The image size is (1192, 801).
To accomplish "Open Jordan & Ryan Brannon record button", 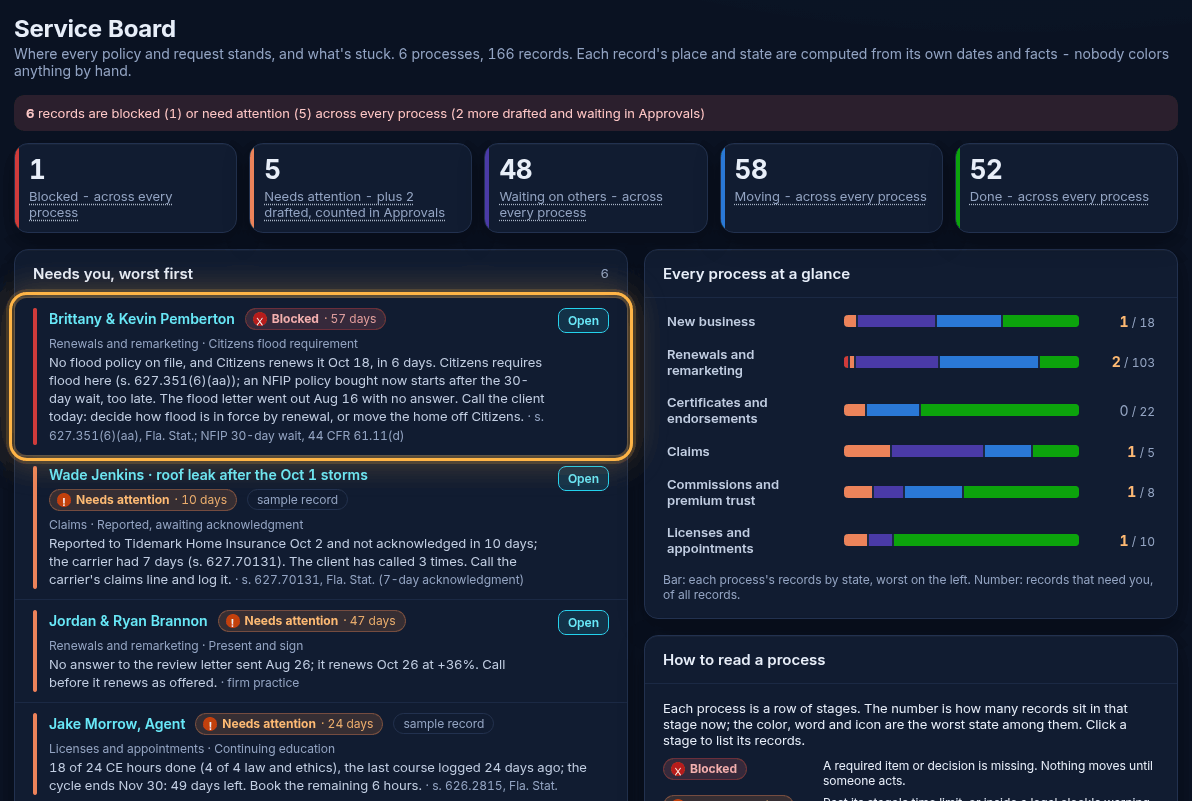I will (583, 622).
